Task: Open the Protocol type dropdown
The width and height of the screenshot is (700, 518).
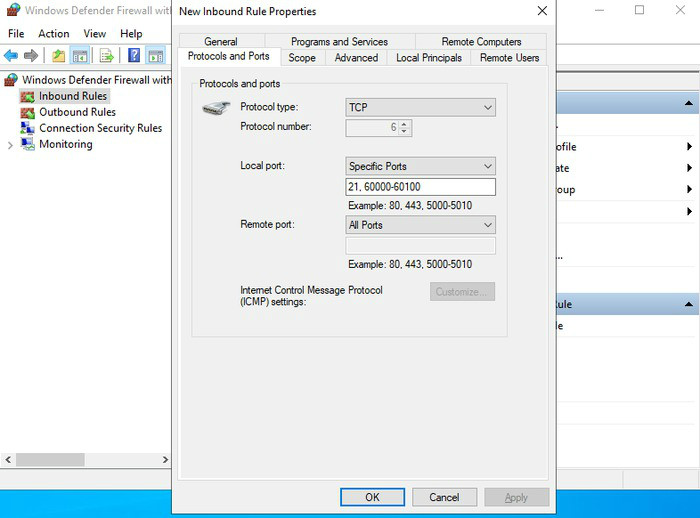Action: click(420, 107)
